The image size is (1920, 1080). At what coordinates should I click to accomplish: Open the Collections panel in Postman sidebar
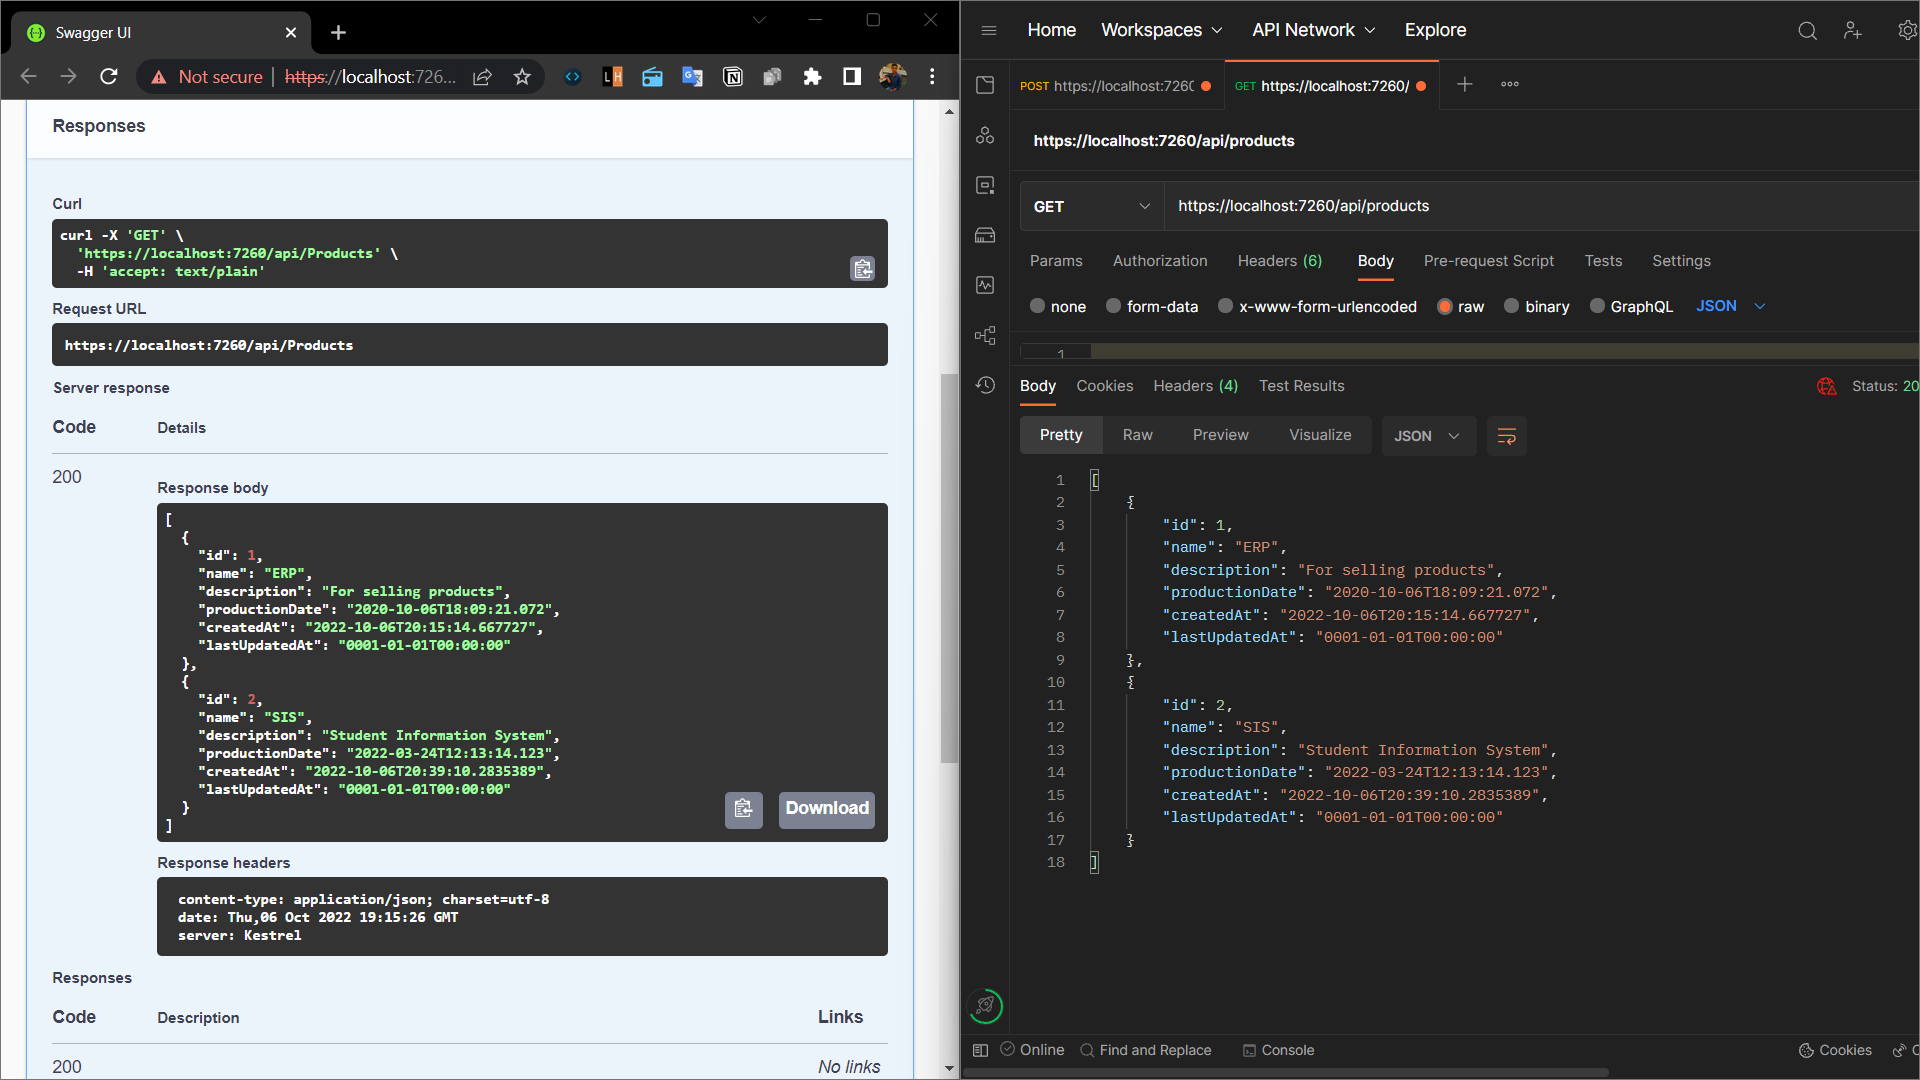click(x=985, y=85)
